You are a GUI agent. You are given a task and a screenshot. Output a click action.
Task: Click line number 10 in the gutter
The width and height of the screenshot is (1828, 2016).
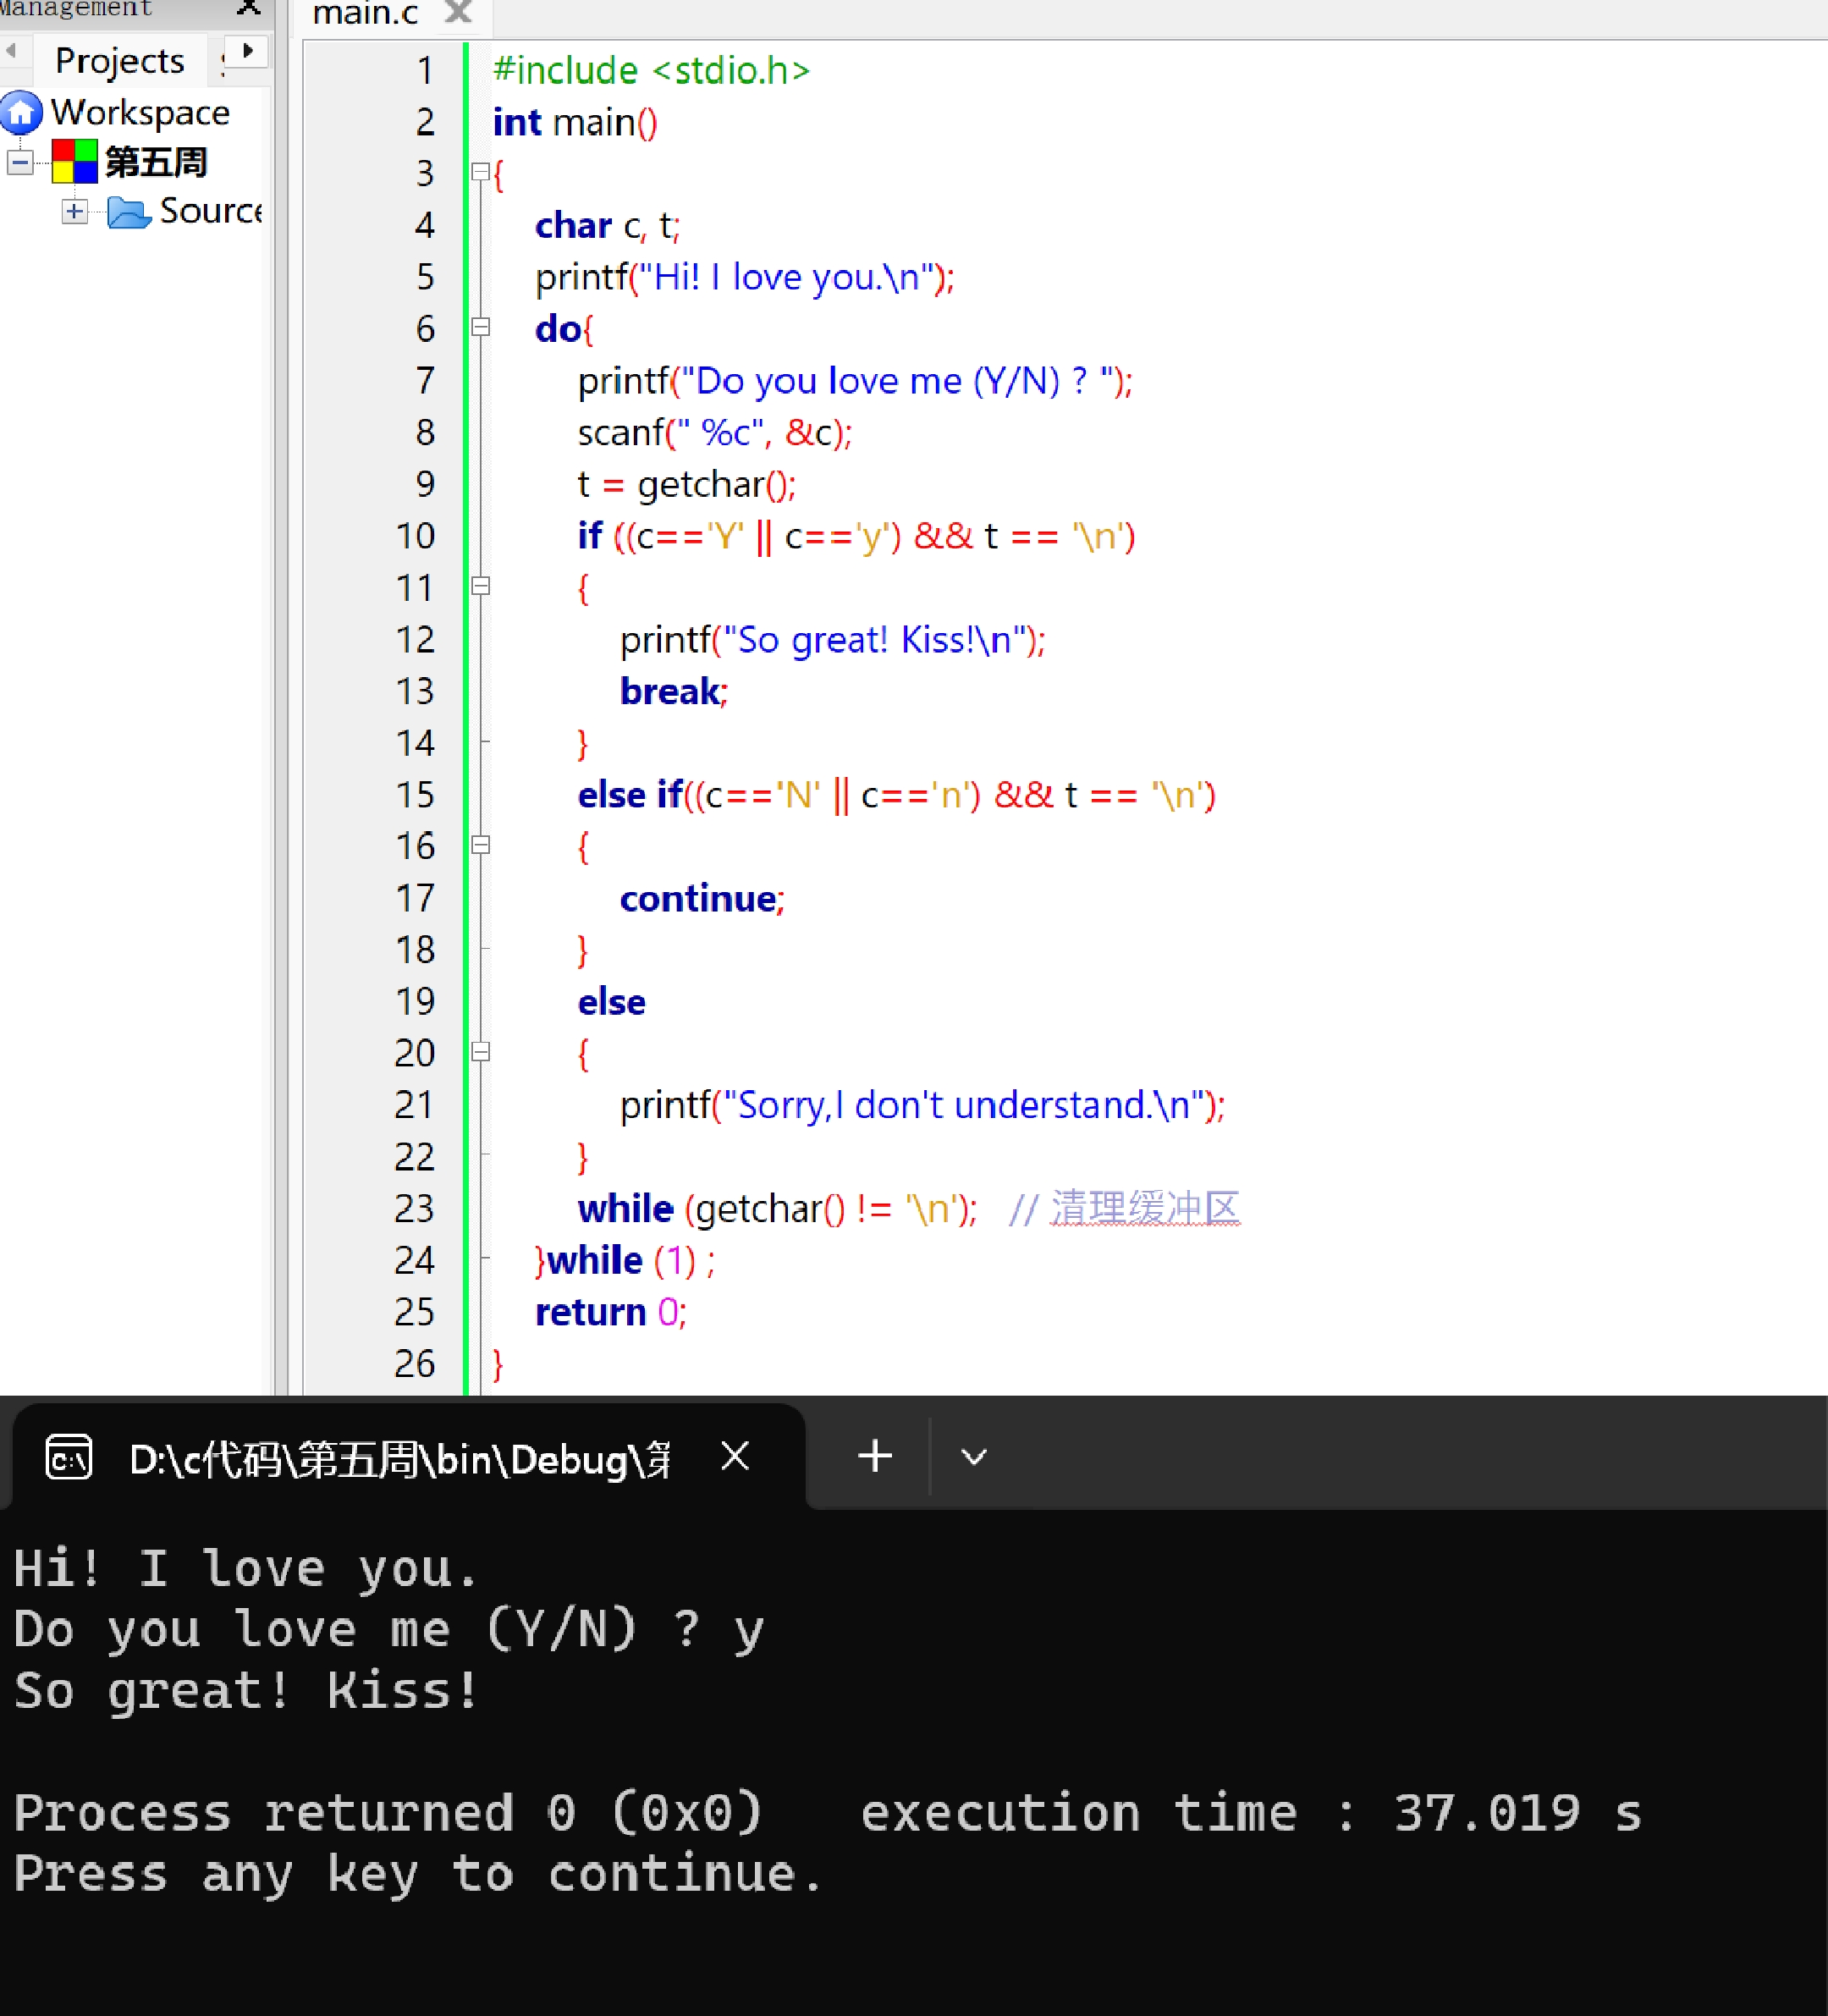tap(413, 536)
